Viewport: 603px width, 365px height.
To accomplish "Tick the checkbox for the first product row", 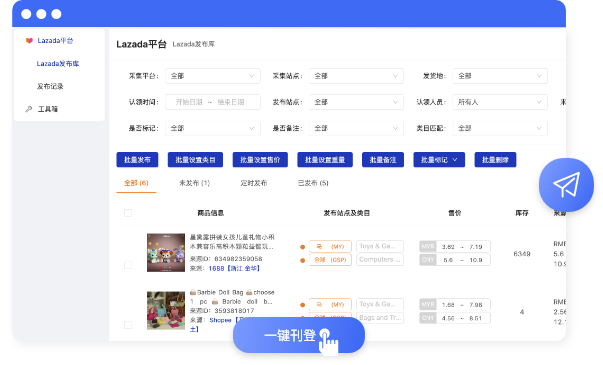I will (x=128, y=265).
